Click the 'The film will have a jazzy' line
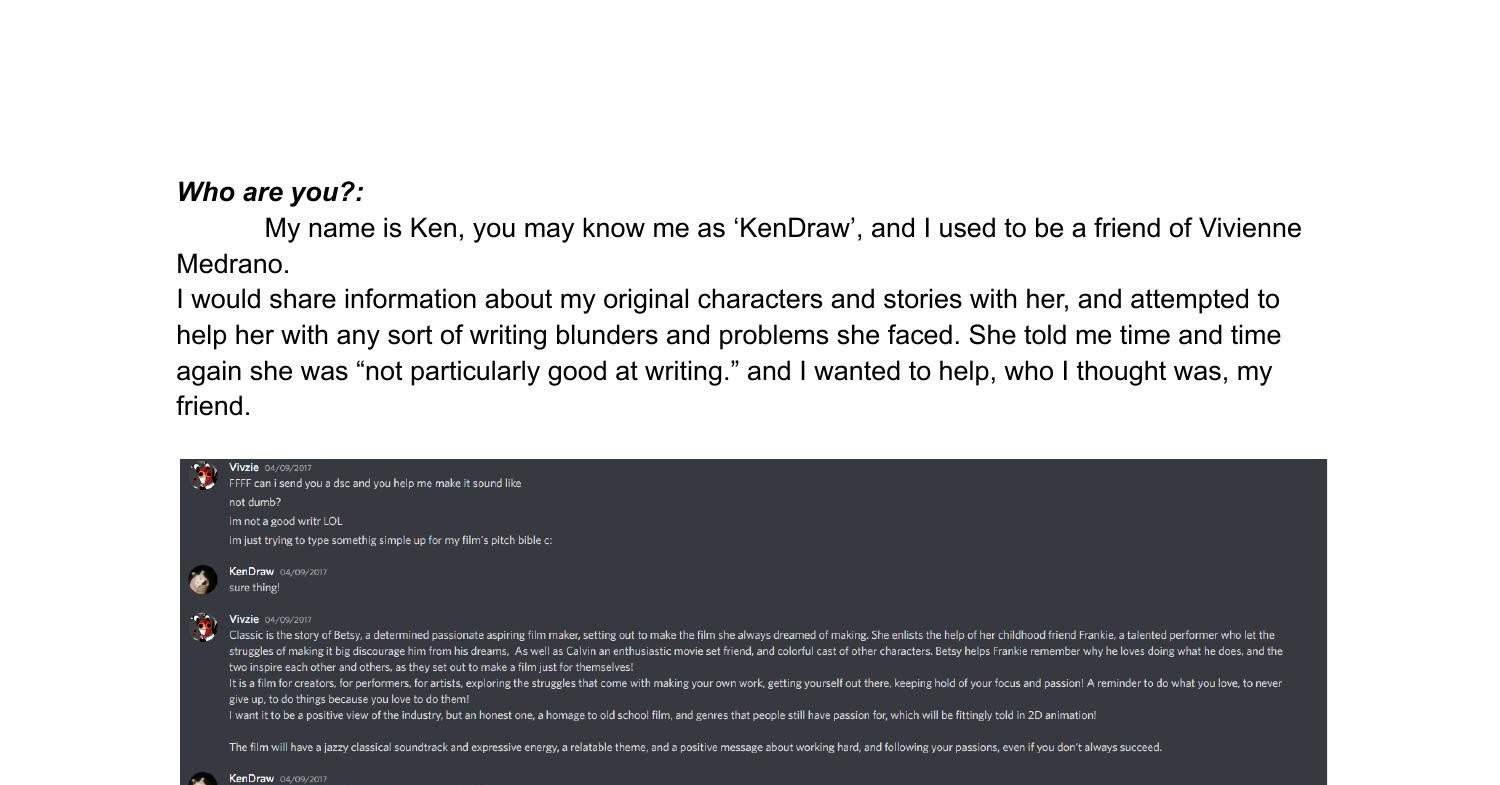This screenshot has height=785, width=1500. pos(695,747)
